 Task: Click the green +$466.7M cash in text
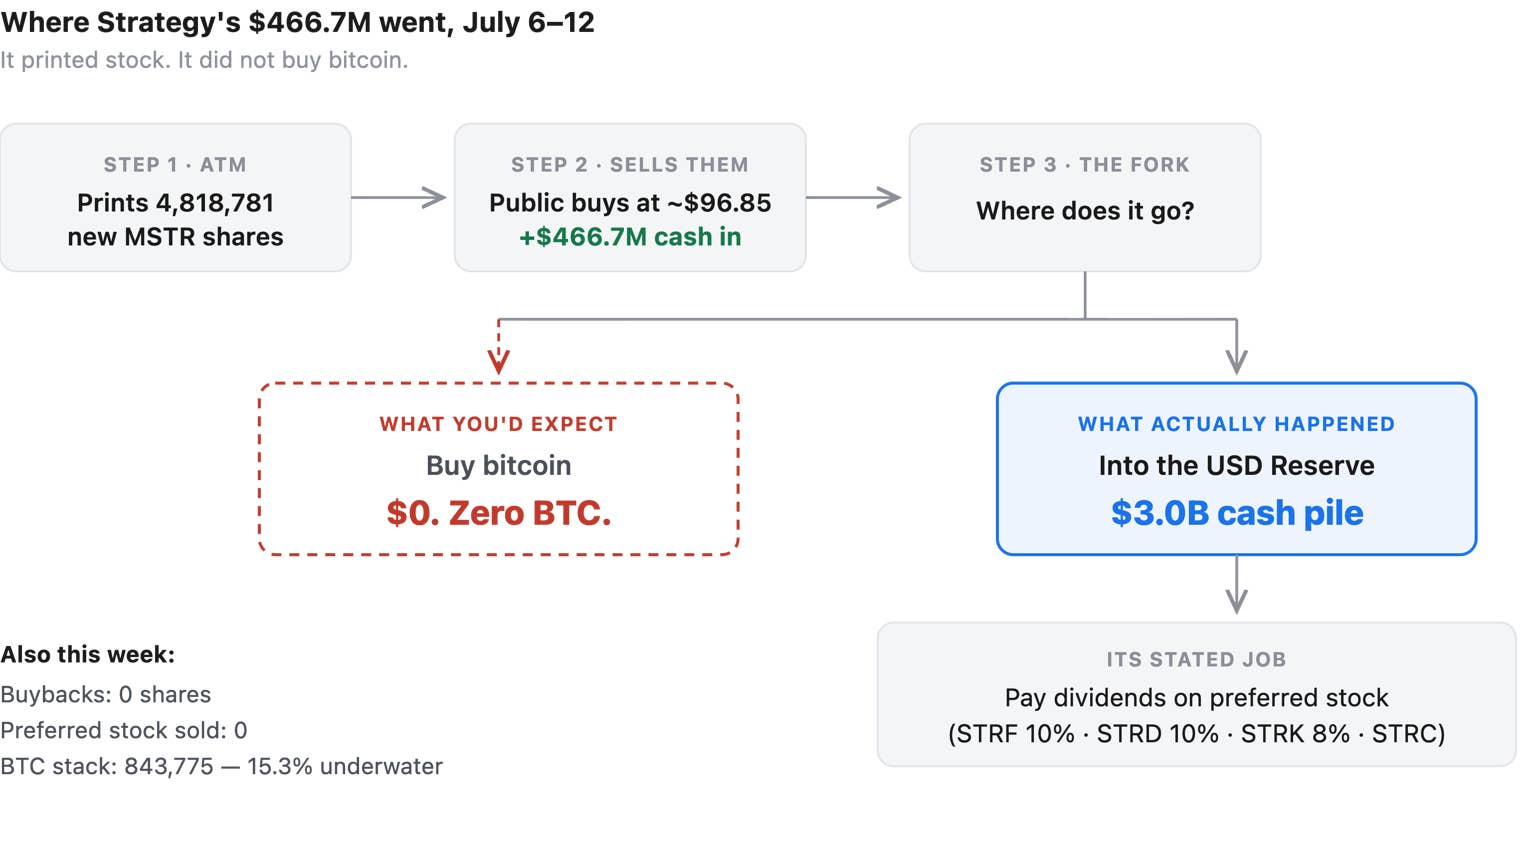pos(630,237)
